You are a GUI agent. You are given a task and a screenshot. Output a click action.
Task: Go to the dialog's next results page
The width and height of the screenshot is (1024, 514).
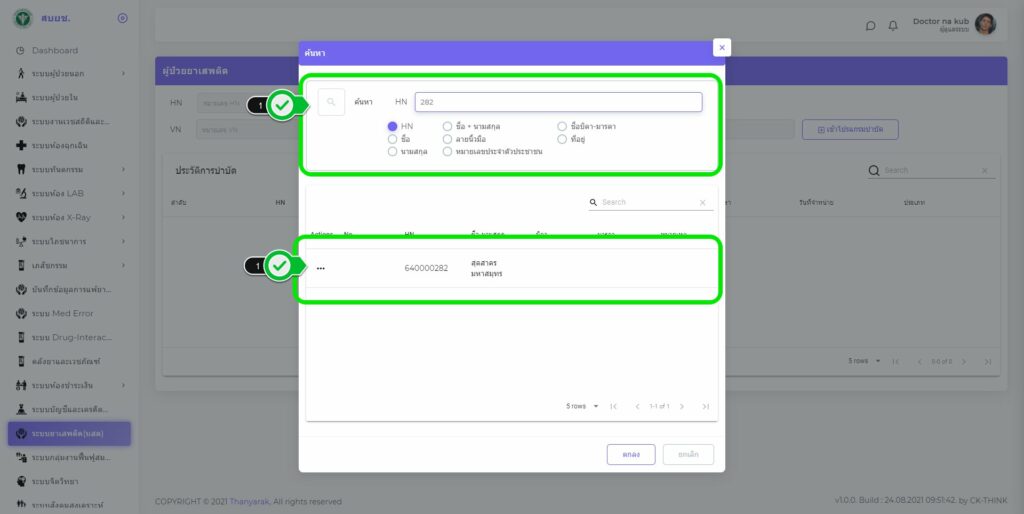682,406
